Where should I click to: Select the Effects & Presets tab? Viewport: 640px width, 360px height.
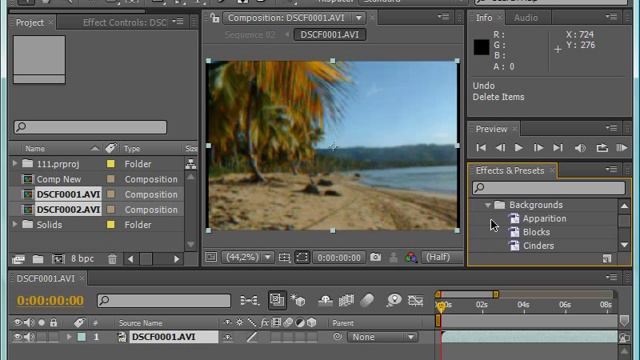point(510,171)
